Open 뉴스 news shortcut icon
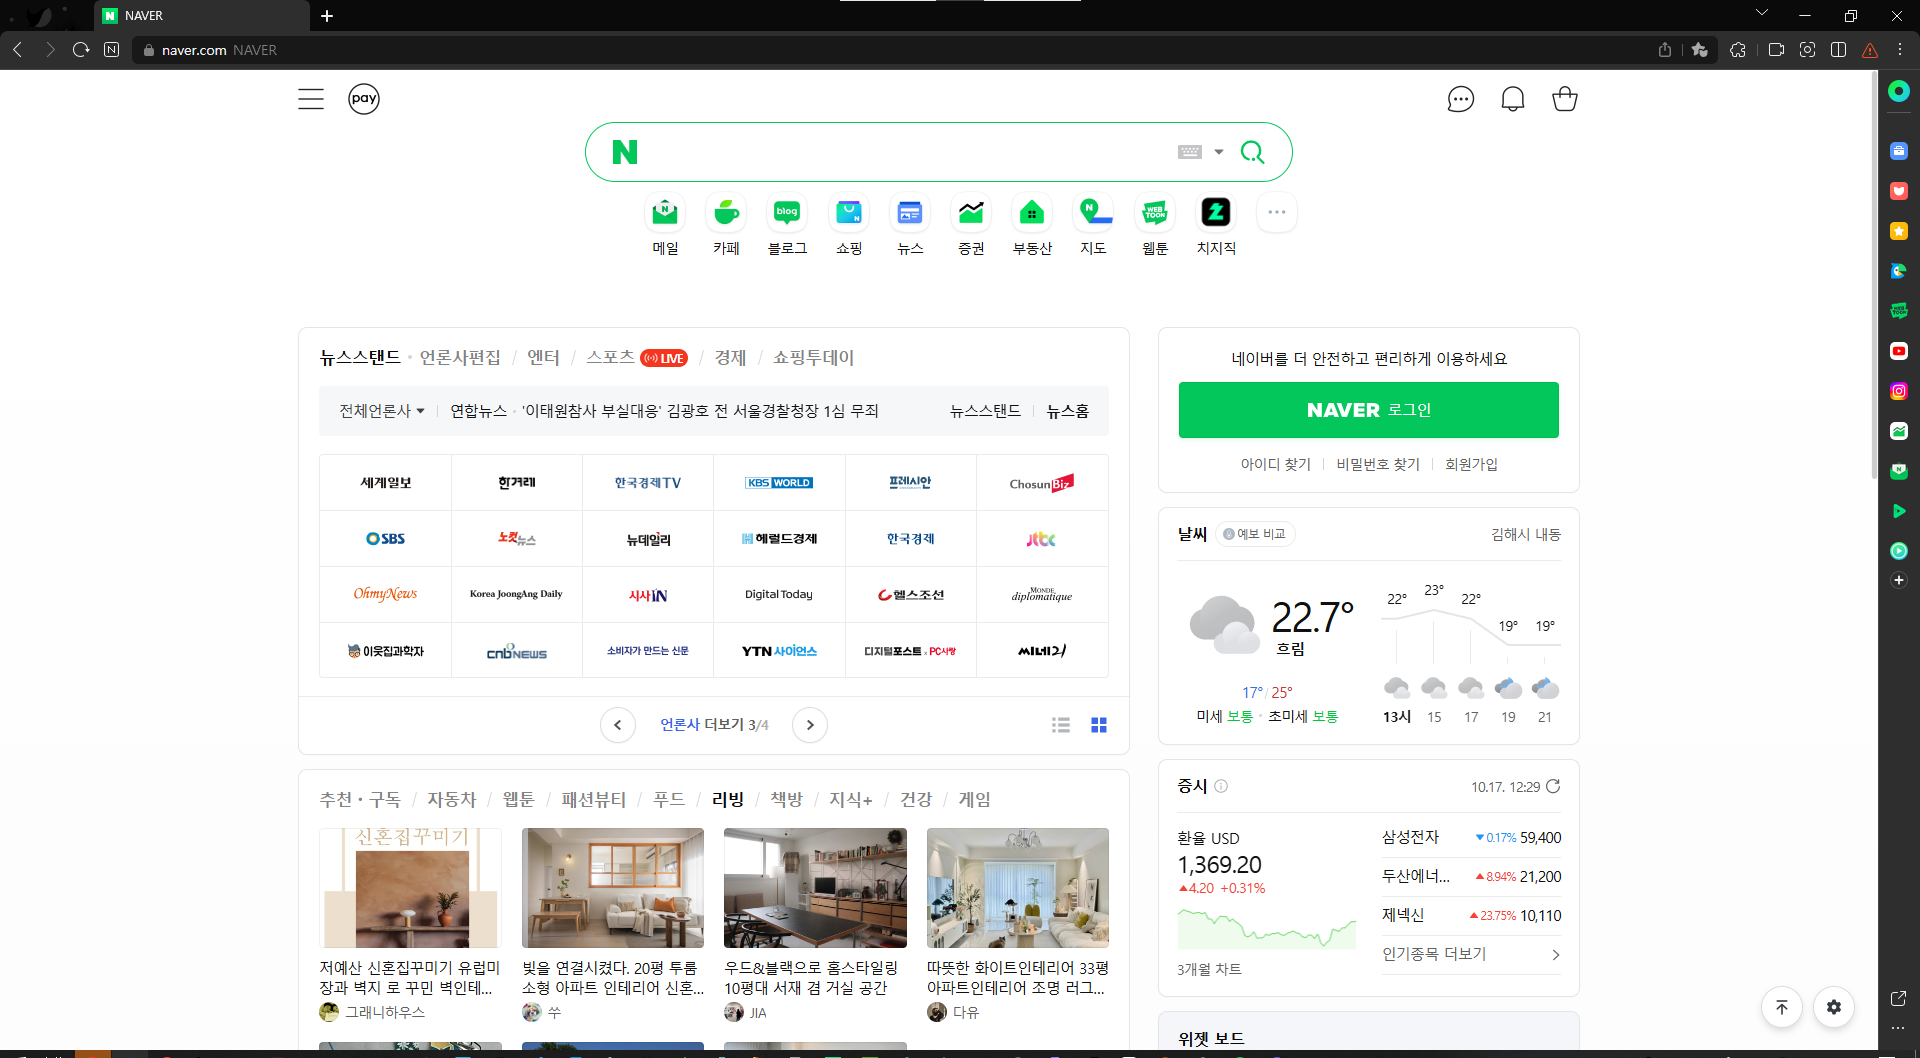Image resolution: width=1920 pixels, height=1058 pixels. (910, 213)
